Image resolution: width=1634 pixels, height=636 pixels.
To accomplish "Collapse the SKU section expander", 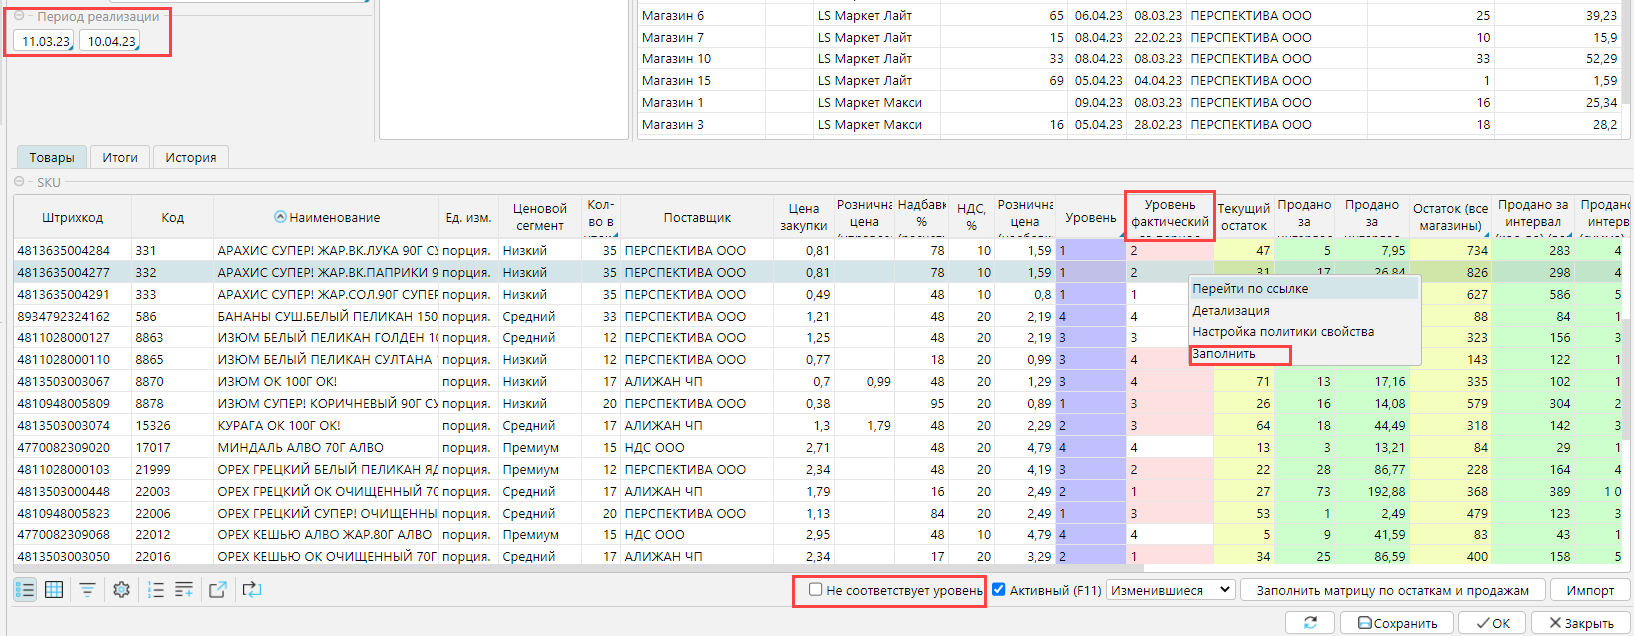I will (x=19, y=182).
